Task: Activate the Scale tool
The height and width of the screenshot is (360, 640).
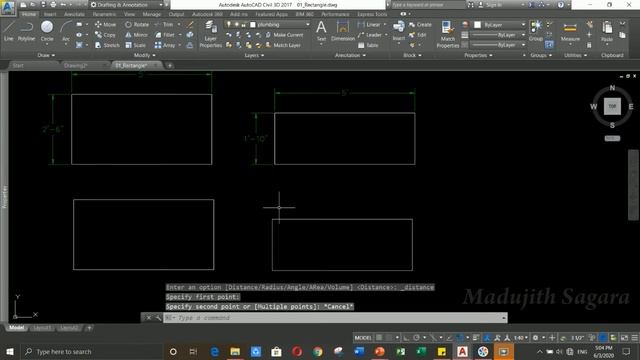Action: click(x=136, y=45)
